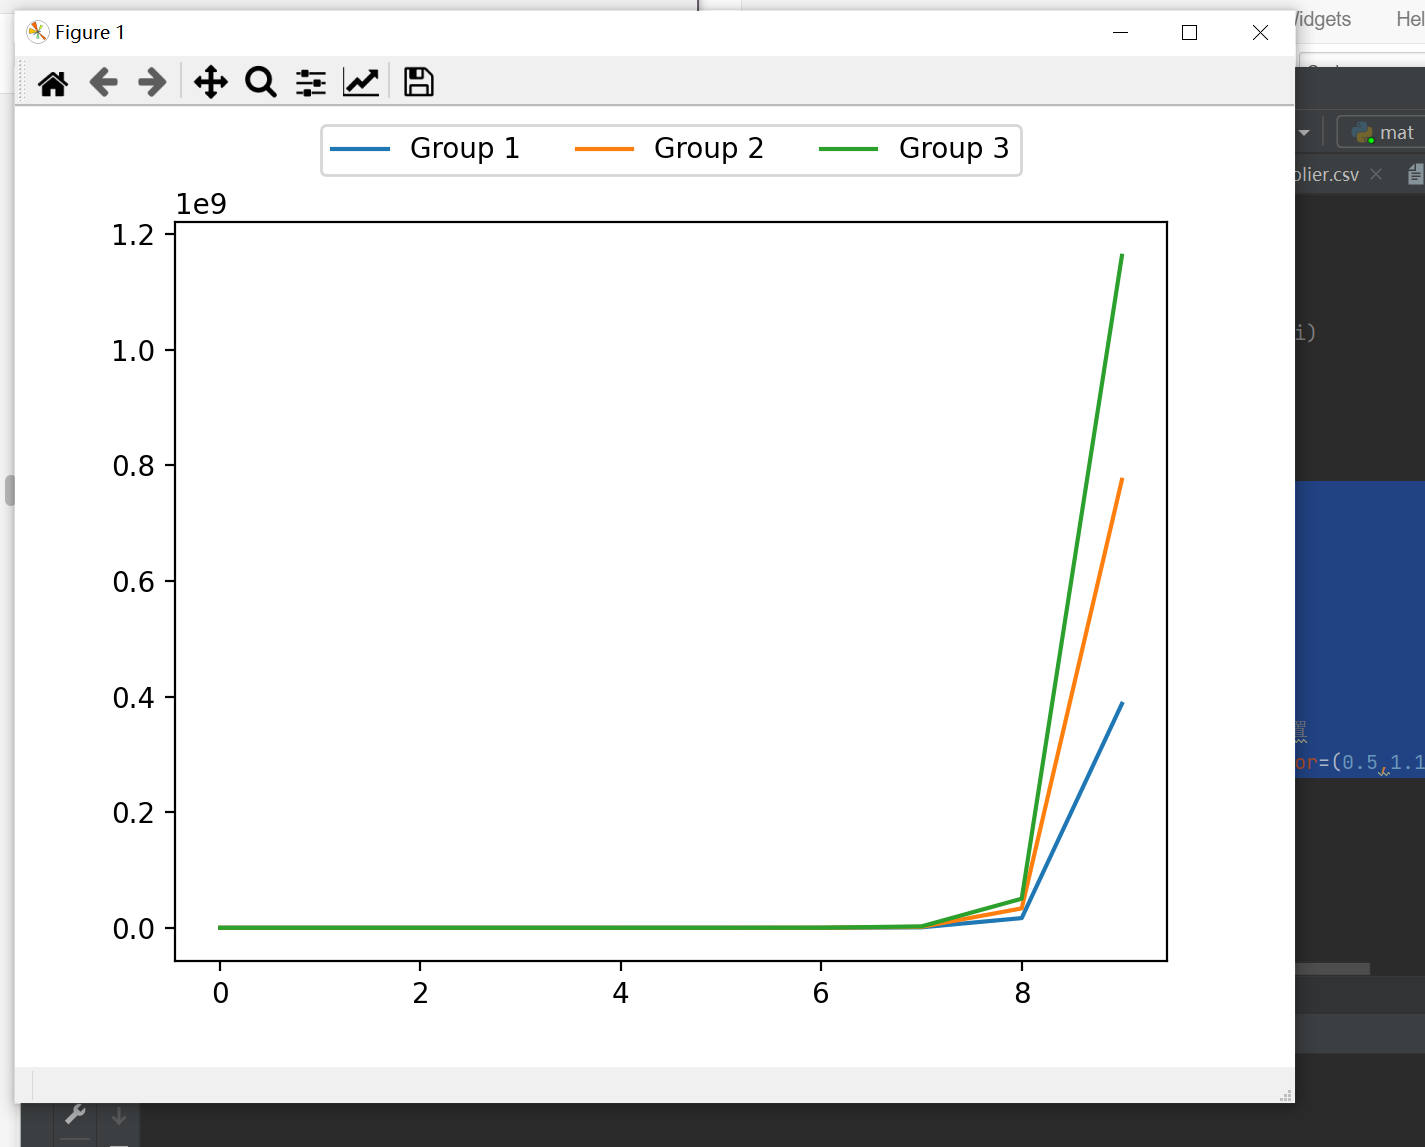The image size is (1425, 1147).
Task: Expand the collapsed left sidebar handle
Action: coord(9,490)
